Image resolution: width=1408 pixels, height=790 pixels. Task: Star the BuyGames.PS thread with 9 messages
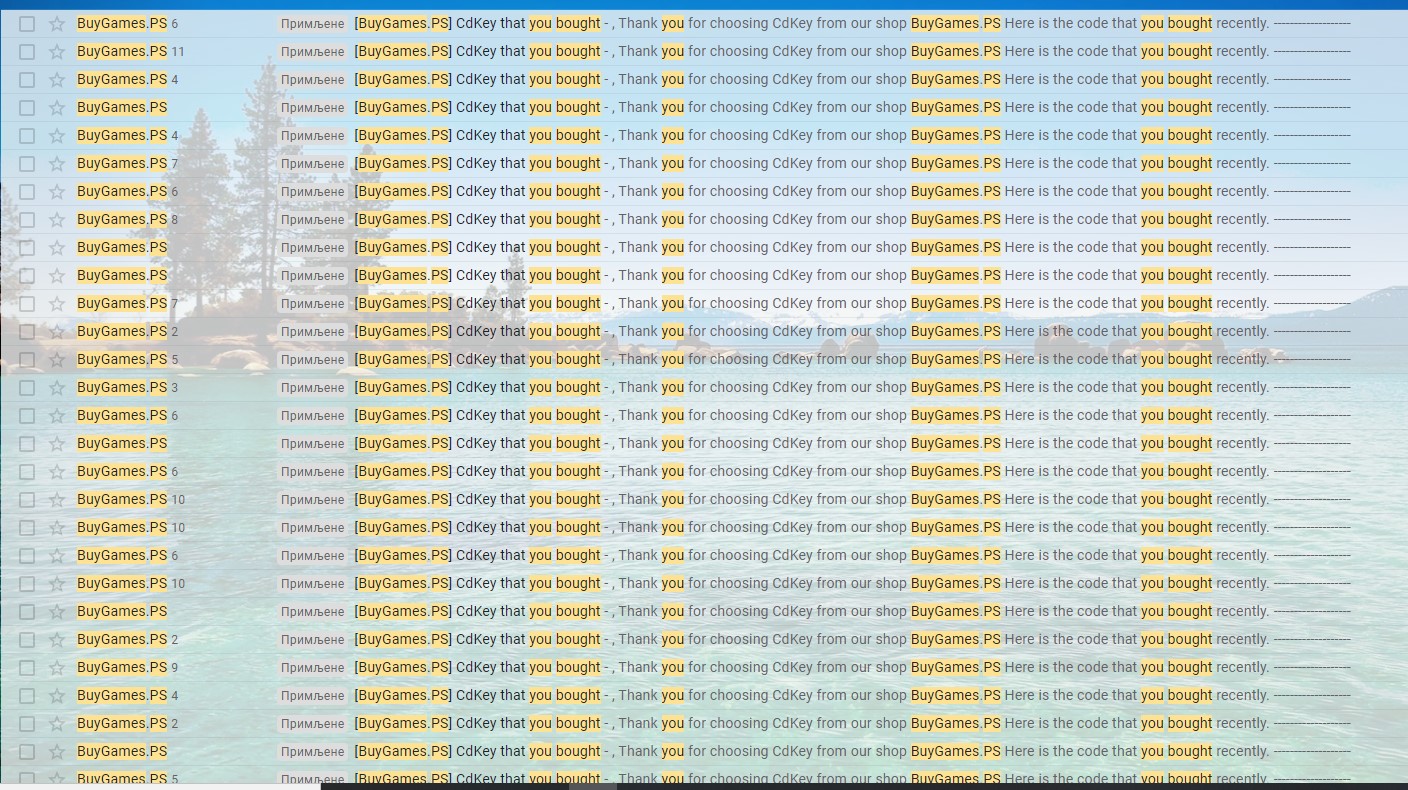tap(57, 667)
